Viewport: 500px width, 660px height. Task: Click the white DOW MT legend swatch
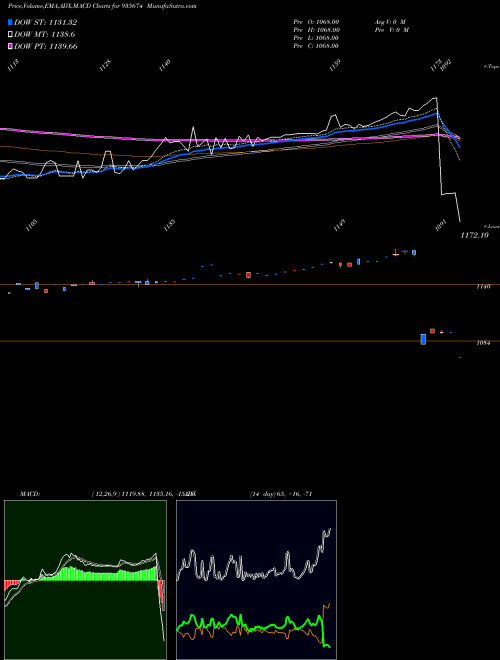(x=10, y=35)
